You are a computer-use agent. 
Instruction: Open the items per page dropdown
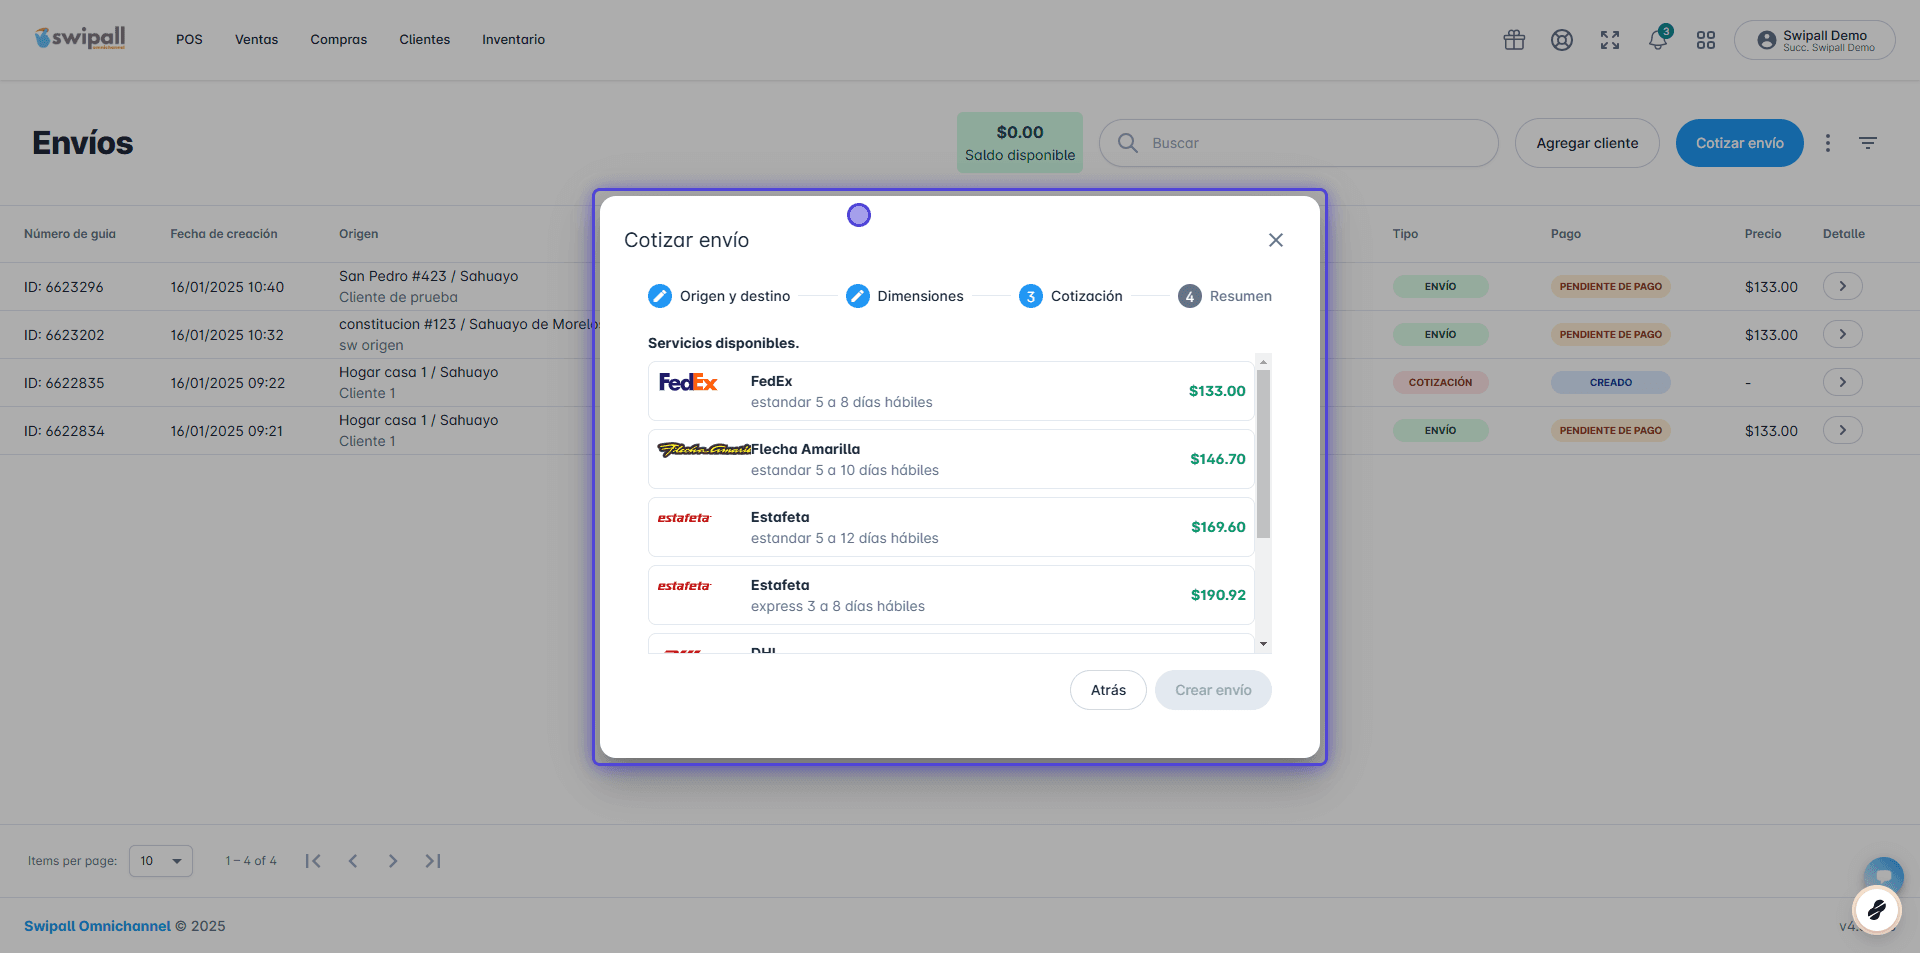point(161,861)
